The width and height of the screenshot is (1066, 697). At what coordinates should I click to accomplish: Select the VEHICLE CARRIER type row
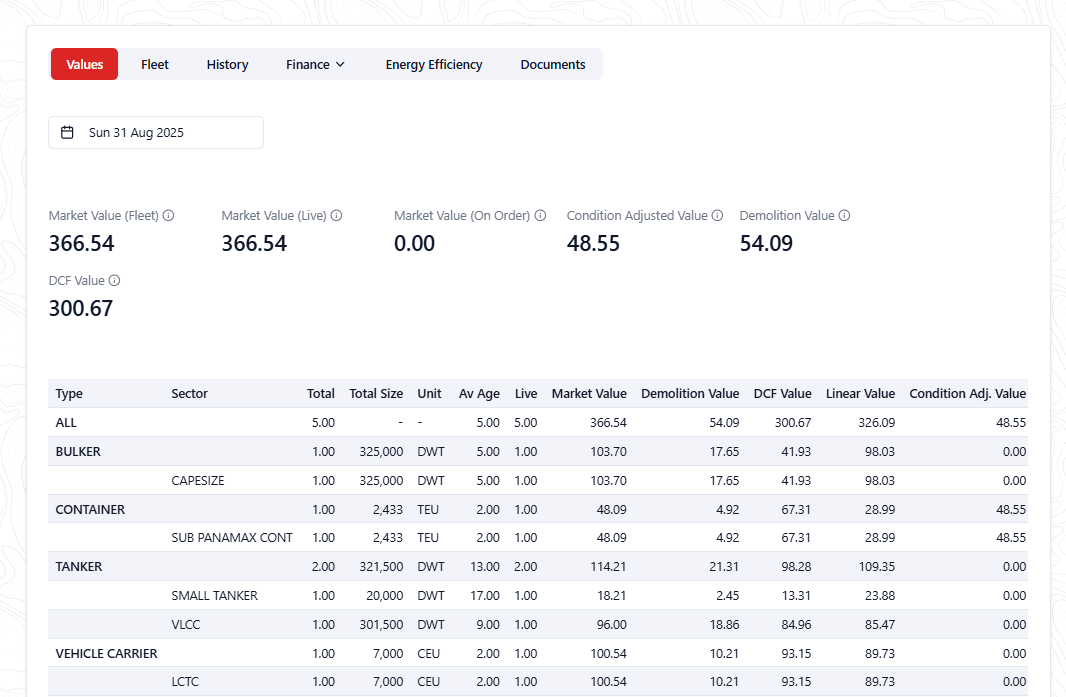538,653
